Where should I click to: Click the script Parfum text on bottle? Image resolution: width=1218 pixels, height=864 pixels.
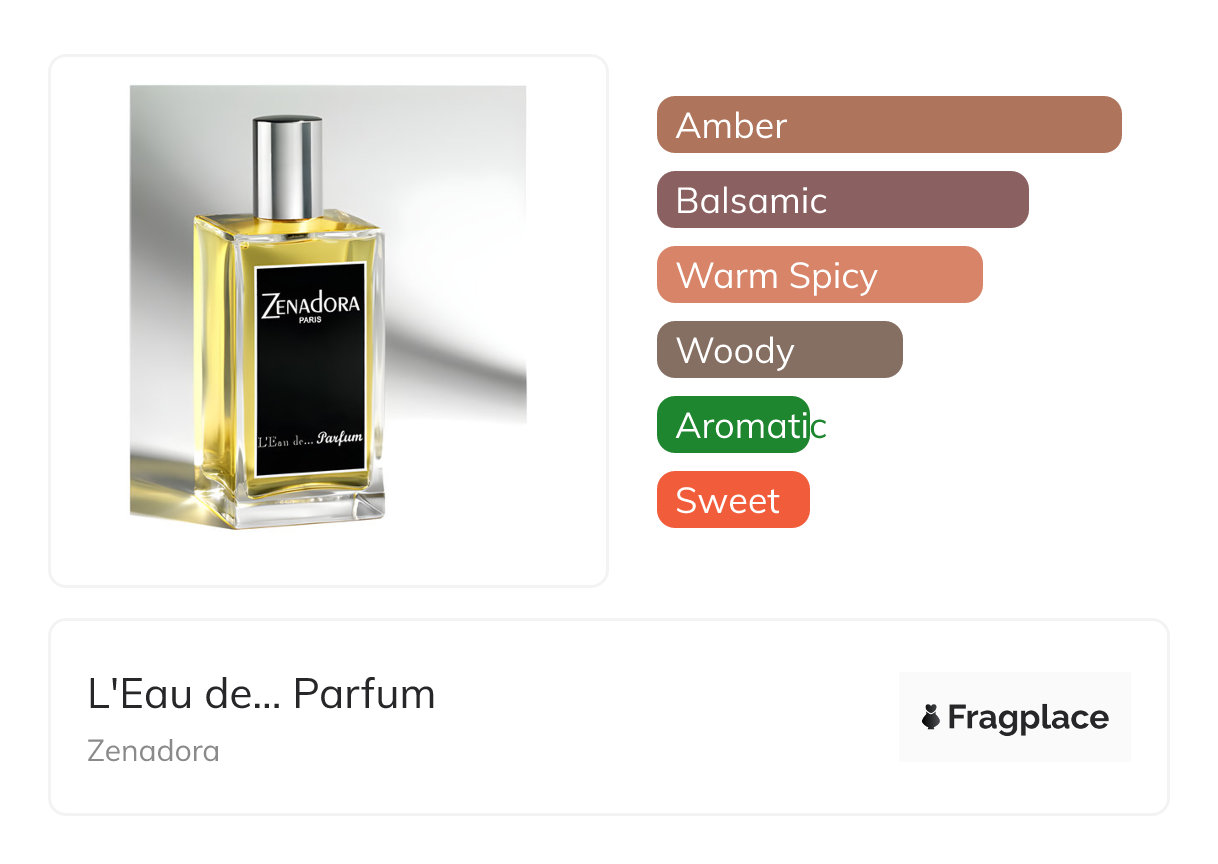pyautogui.click(x=339, y=438)
